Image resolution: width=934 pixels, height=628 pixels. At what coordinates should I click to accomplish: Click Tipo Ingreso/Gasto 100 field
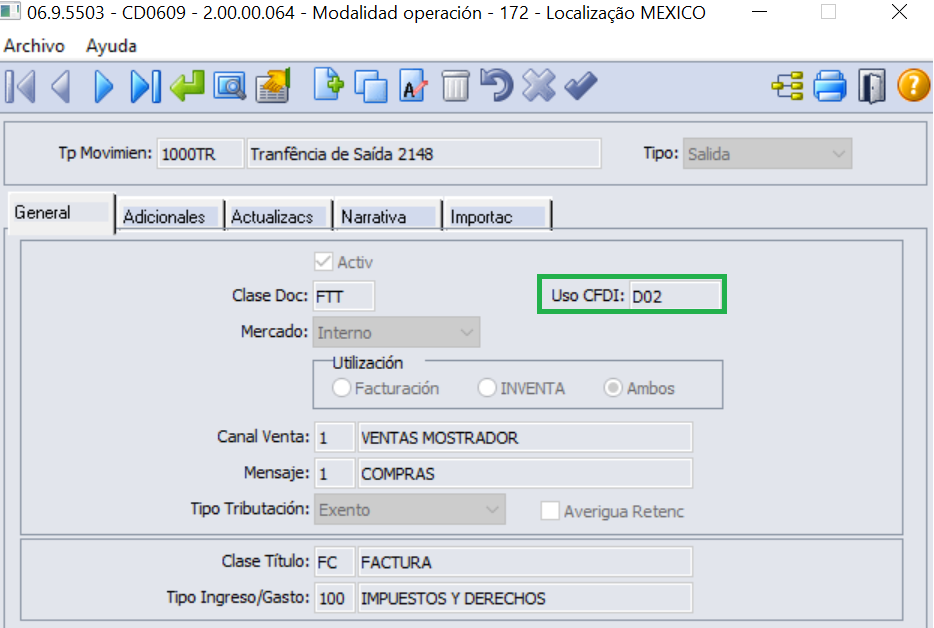(335, 598)
